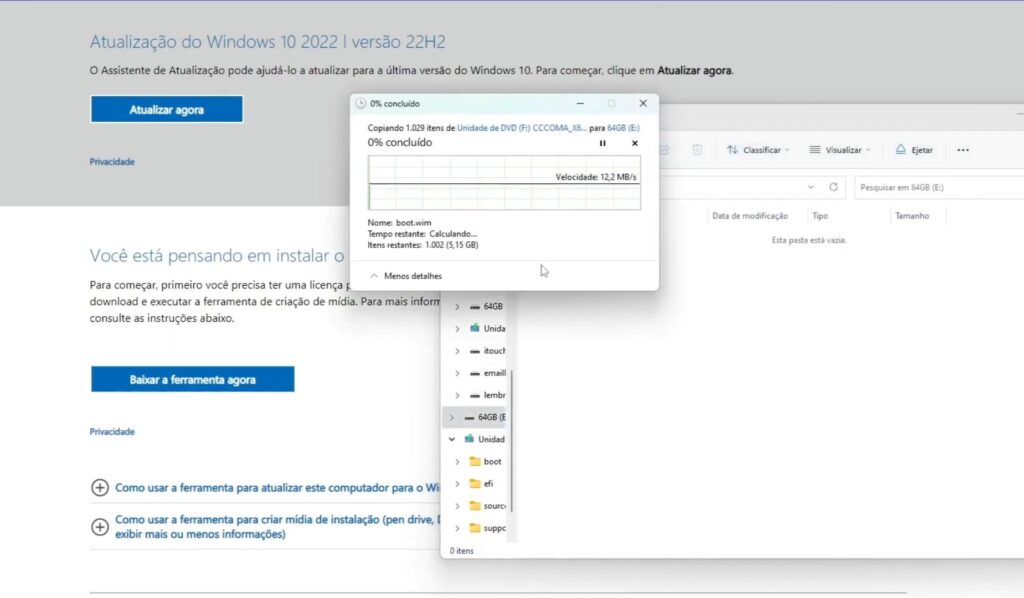The image size is (1024, 598).
Task: Close the 0% concluído copy dialog window
Action: 643,103
